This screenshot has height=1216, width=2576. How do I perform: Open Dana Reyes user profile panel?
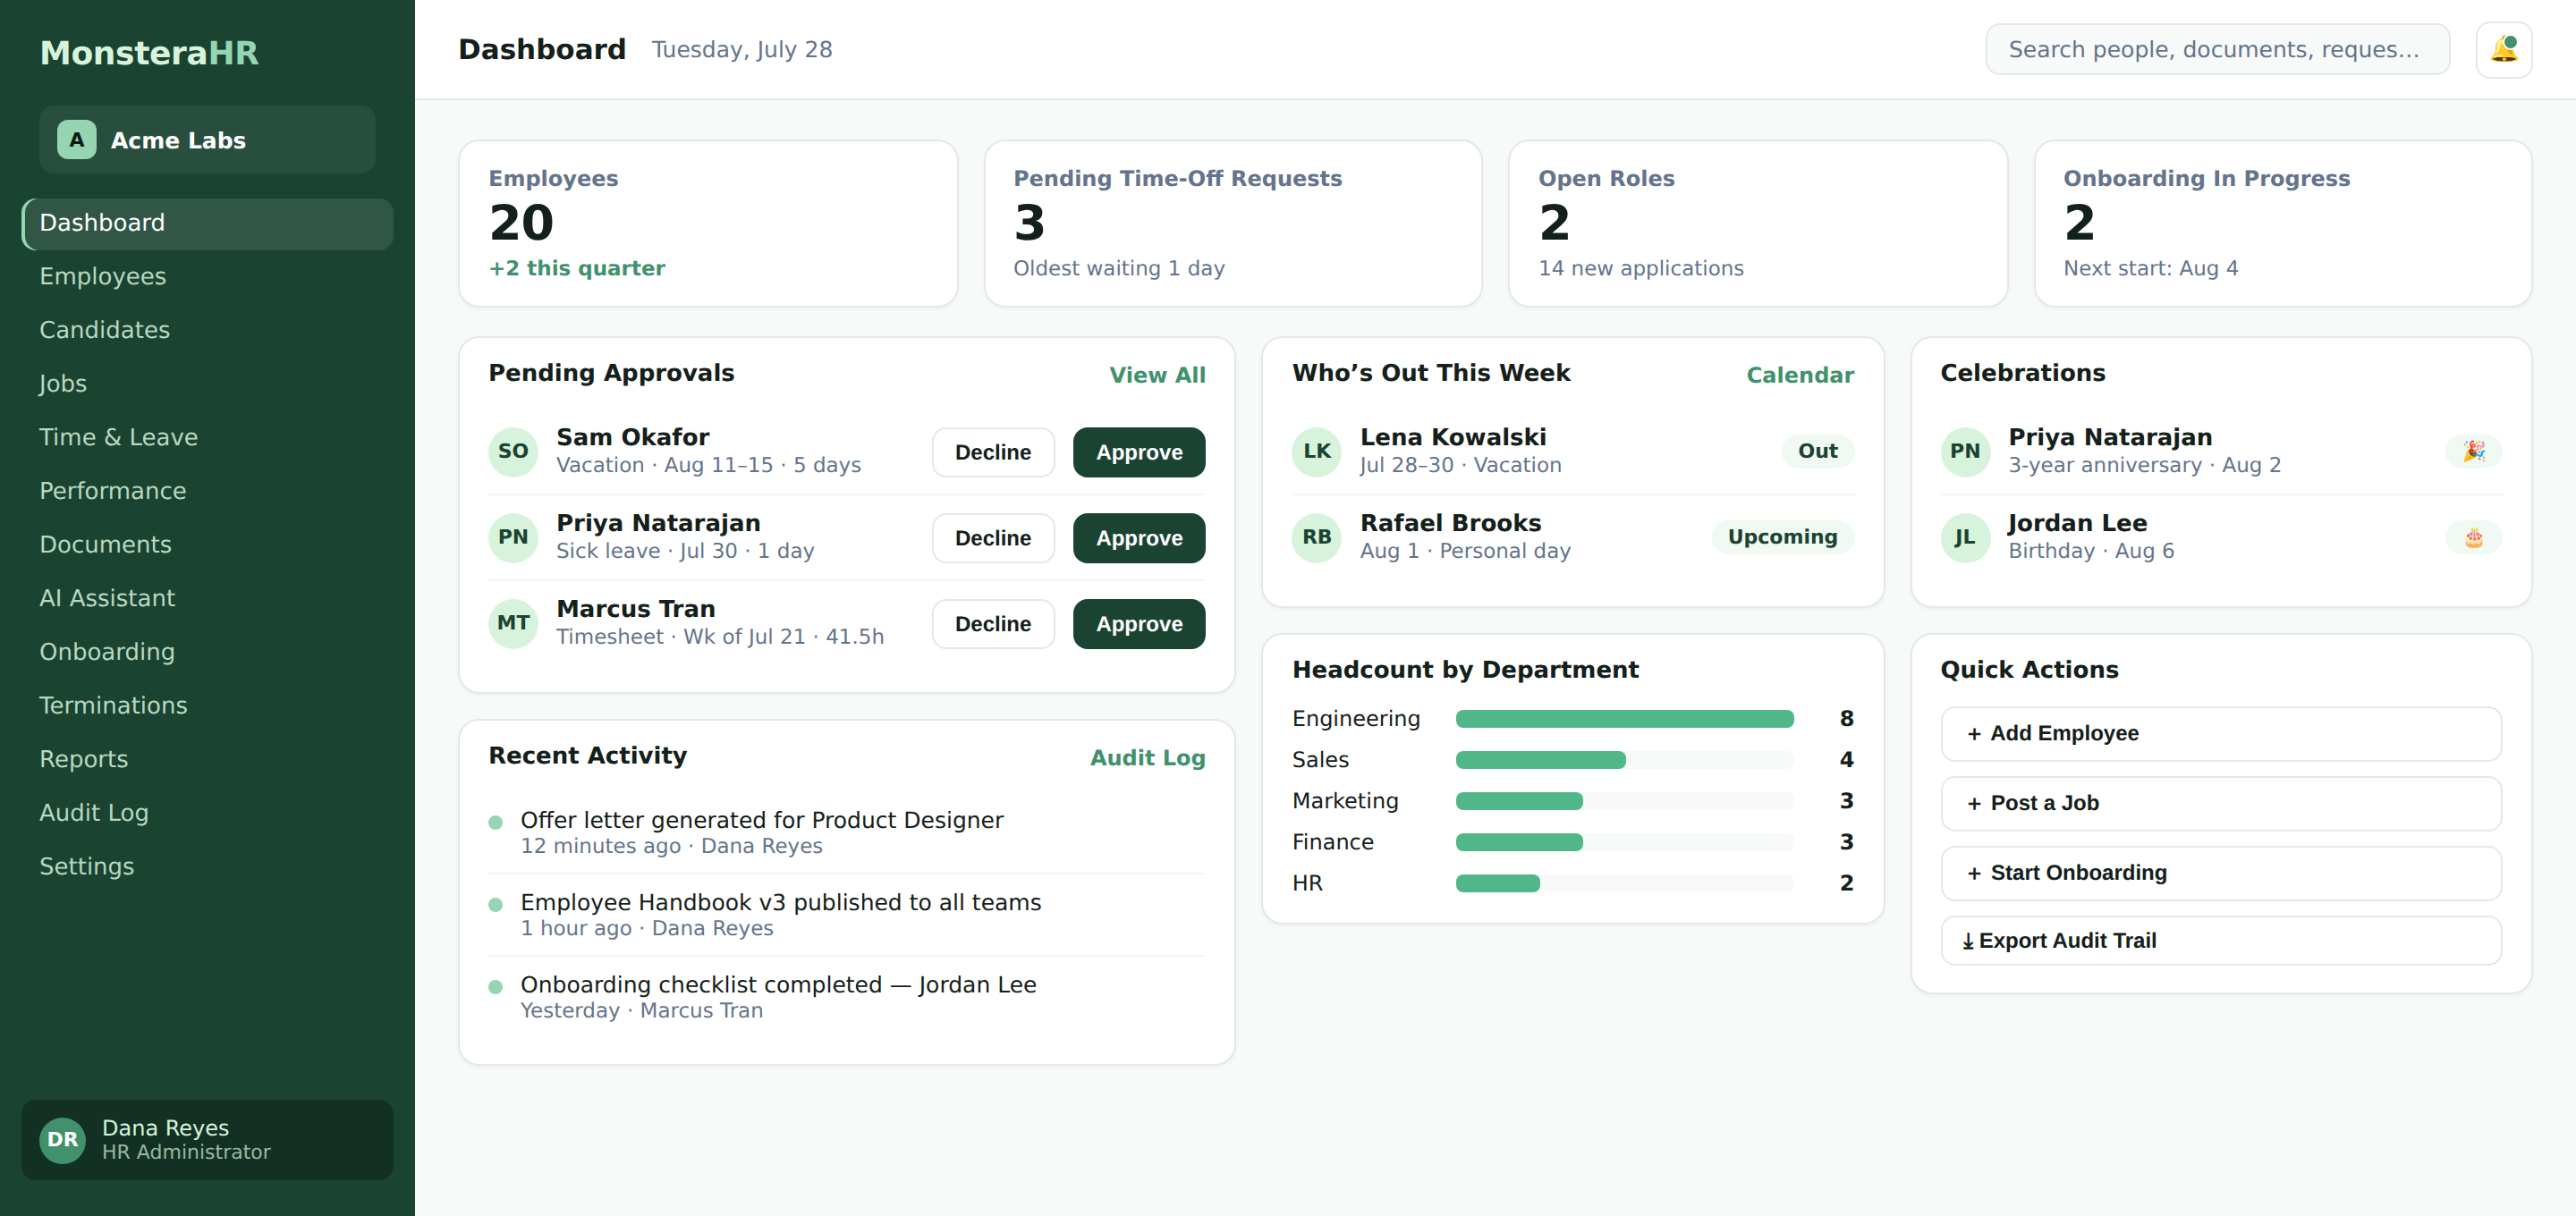click(x=207, y=1139)
